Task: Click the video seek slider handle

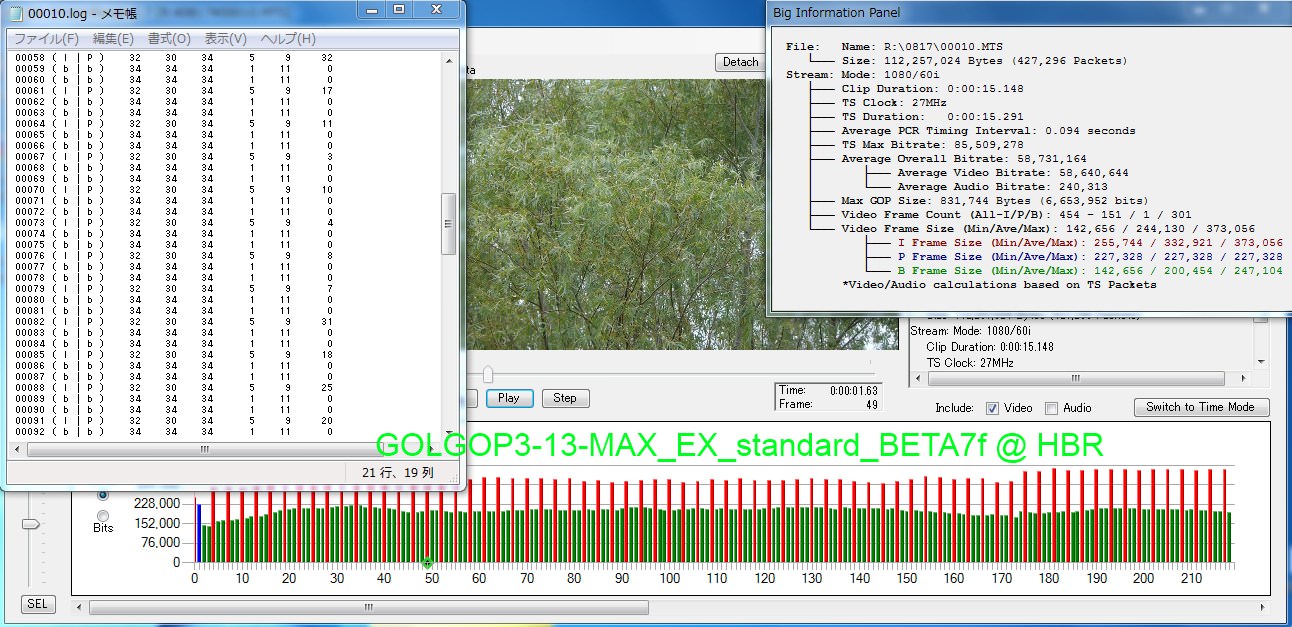Action: click(487, 374)
